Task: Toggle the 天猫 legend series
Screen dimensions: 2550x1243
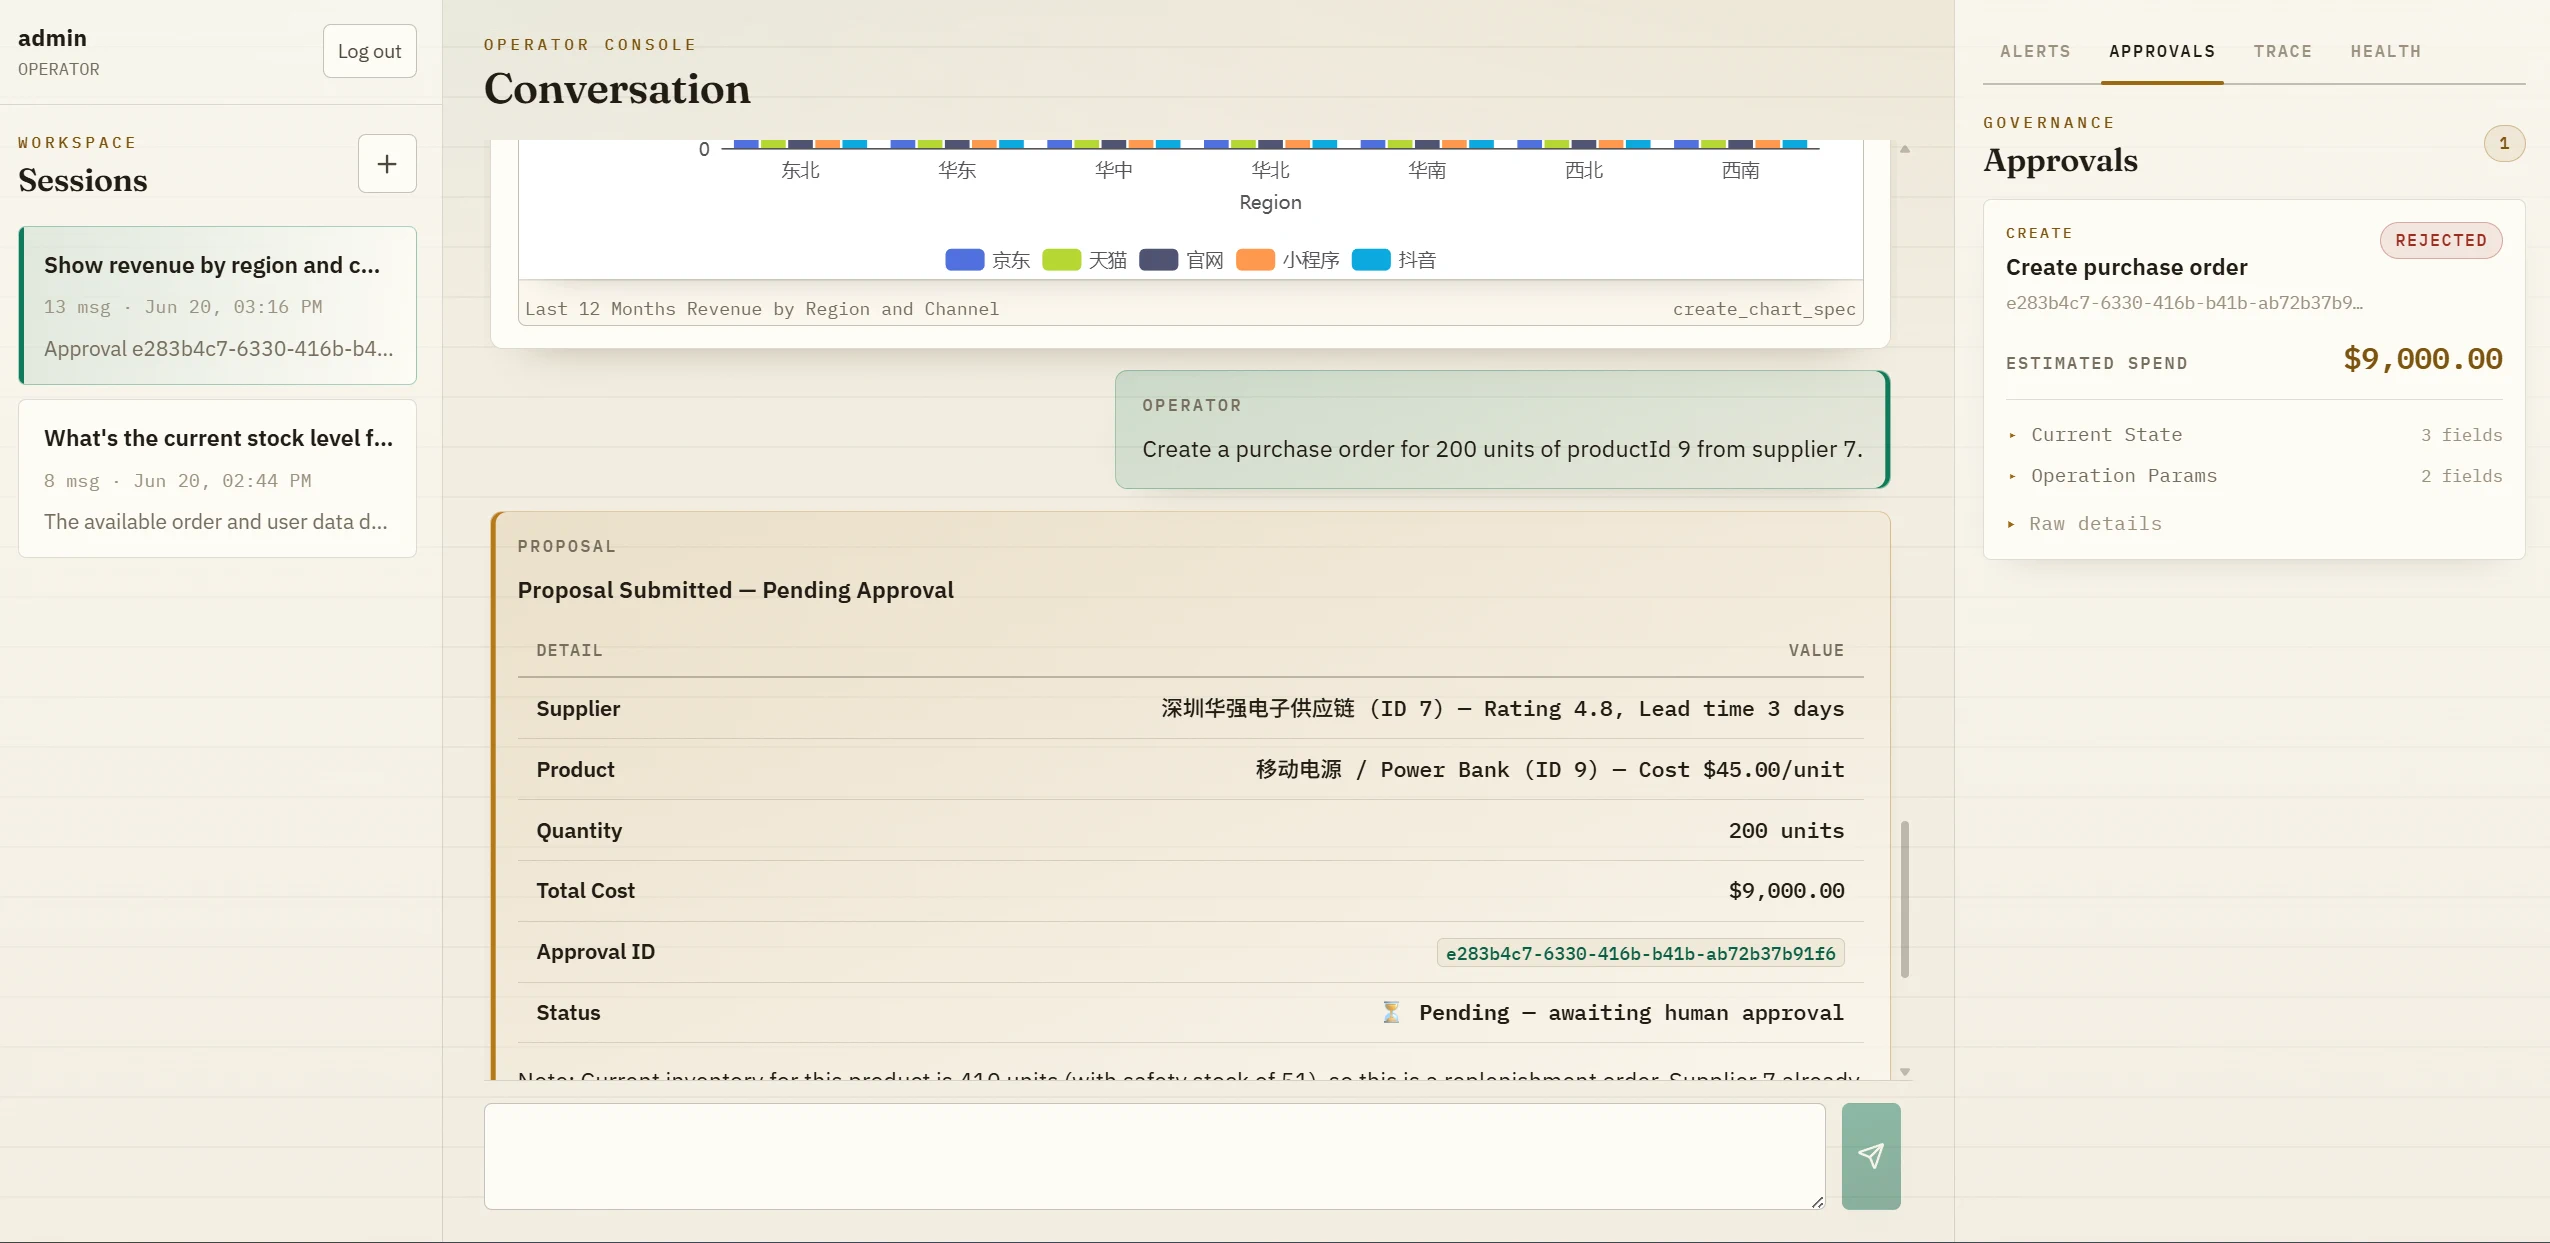Action: click(x=1084, y=260)
